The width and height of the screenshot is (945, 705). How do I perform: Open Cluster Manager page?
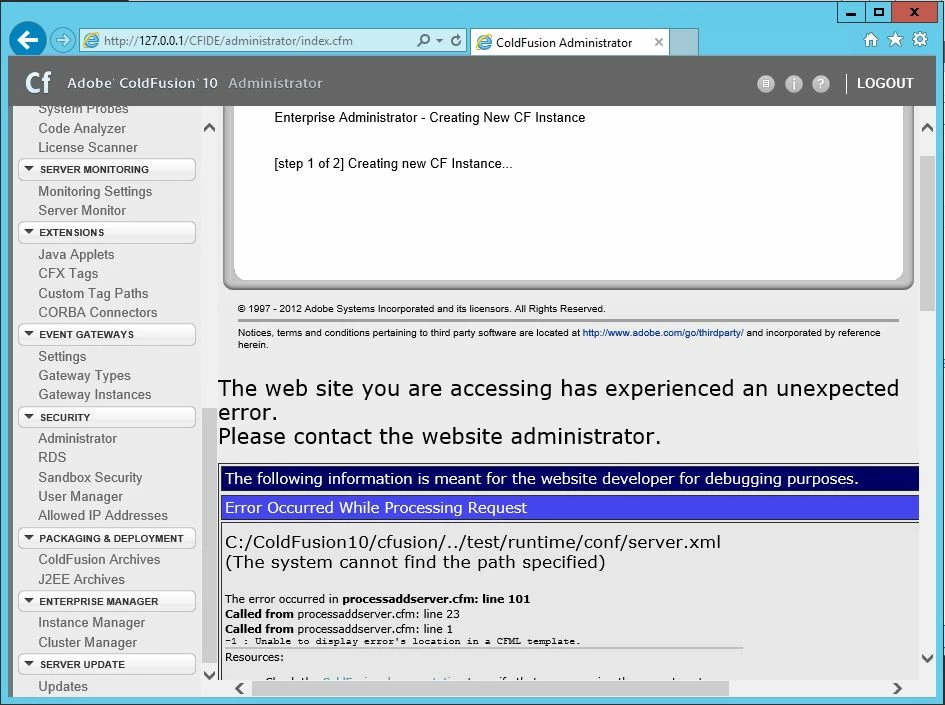pyautogui.click(x=87, y=642)
